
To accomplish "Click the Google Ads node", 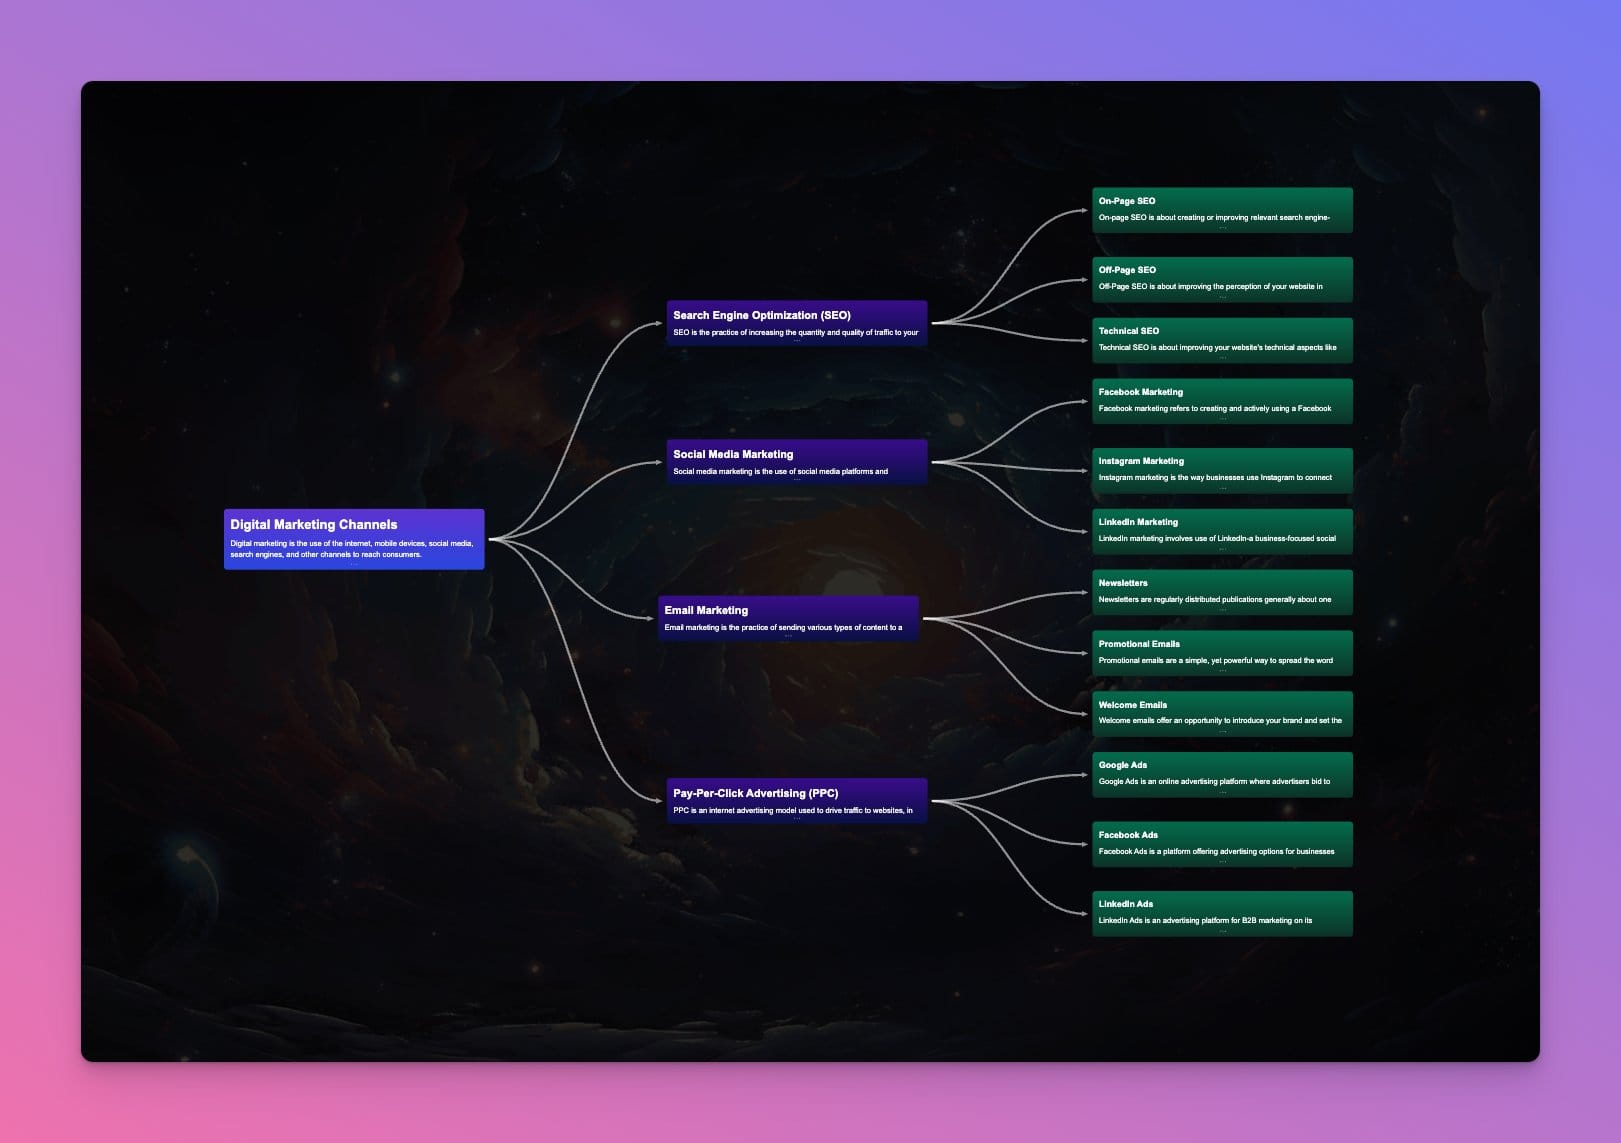I will [x=1222, y=775].
